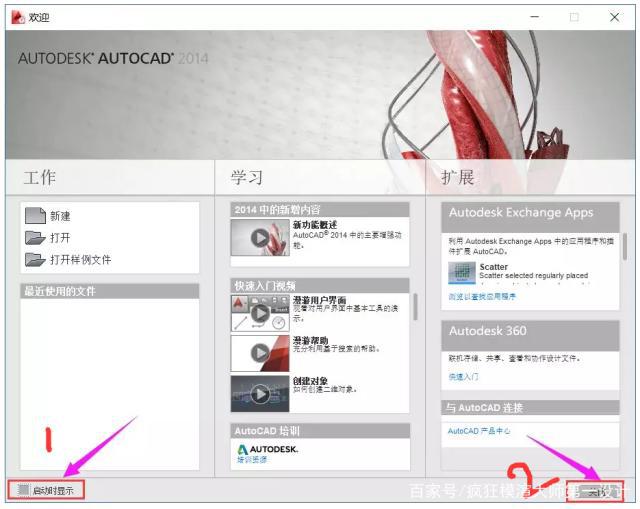Click the 漫游帮助 title text
This screenshot has height=509, width=640.
point(311,340)
